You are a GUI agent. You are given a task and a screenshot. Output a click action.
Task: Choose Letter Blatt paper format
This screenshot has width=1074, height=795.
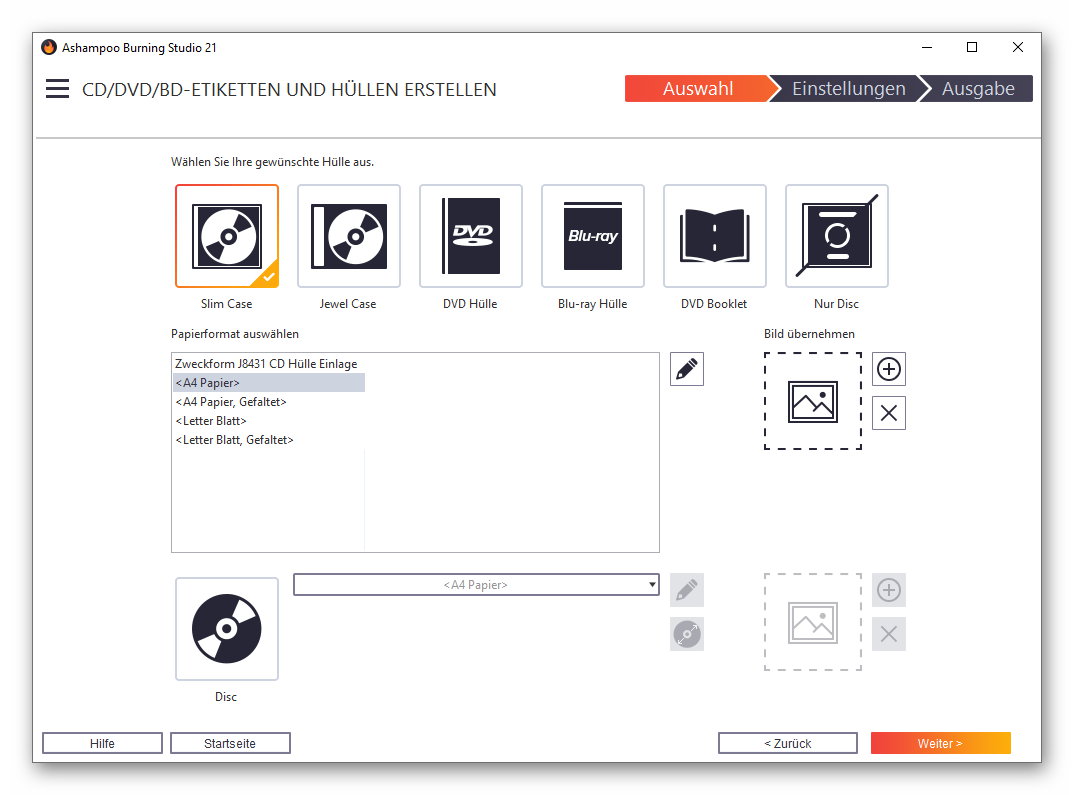coord(211,421)
